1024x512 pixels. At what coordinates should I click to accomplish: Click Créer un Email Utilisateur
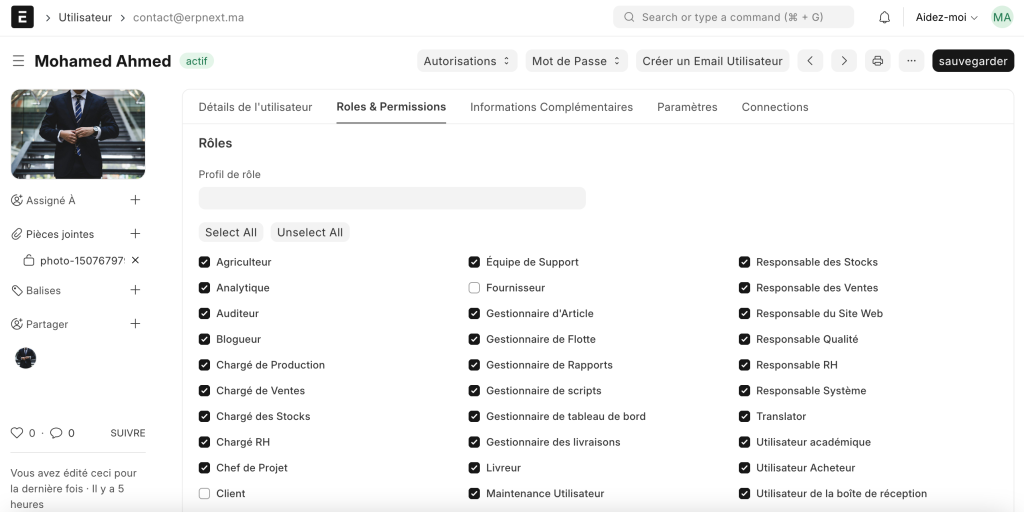tap(712, 61)
